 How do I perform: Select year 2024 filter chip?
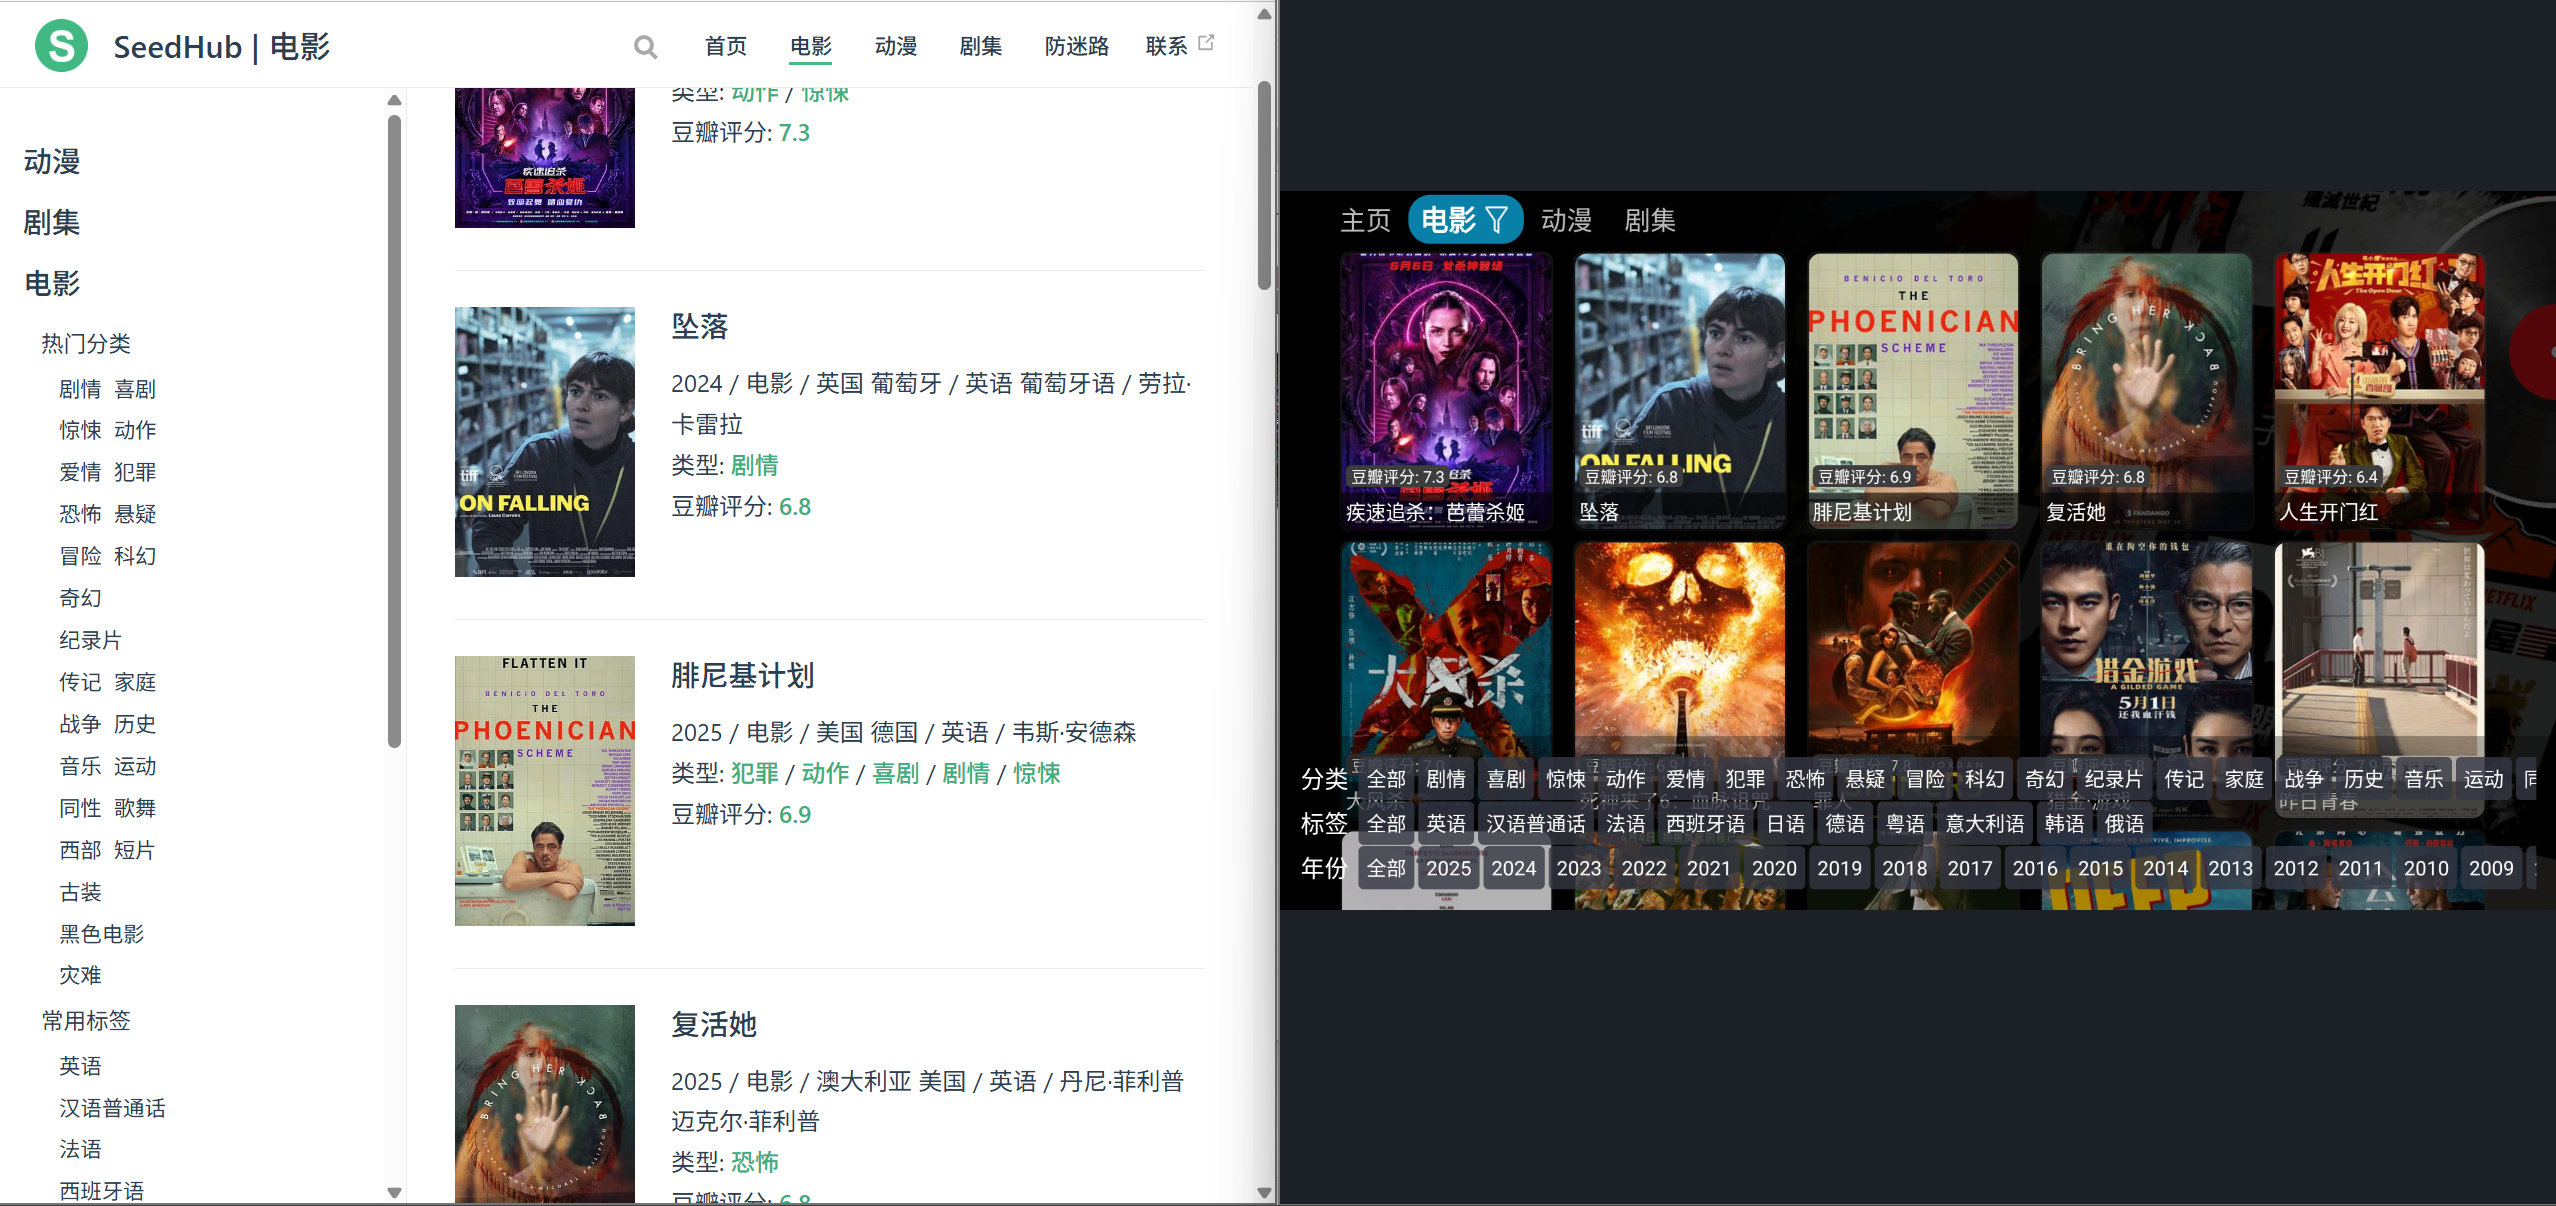point(1513,868)
